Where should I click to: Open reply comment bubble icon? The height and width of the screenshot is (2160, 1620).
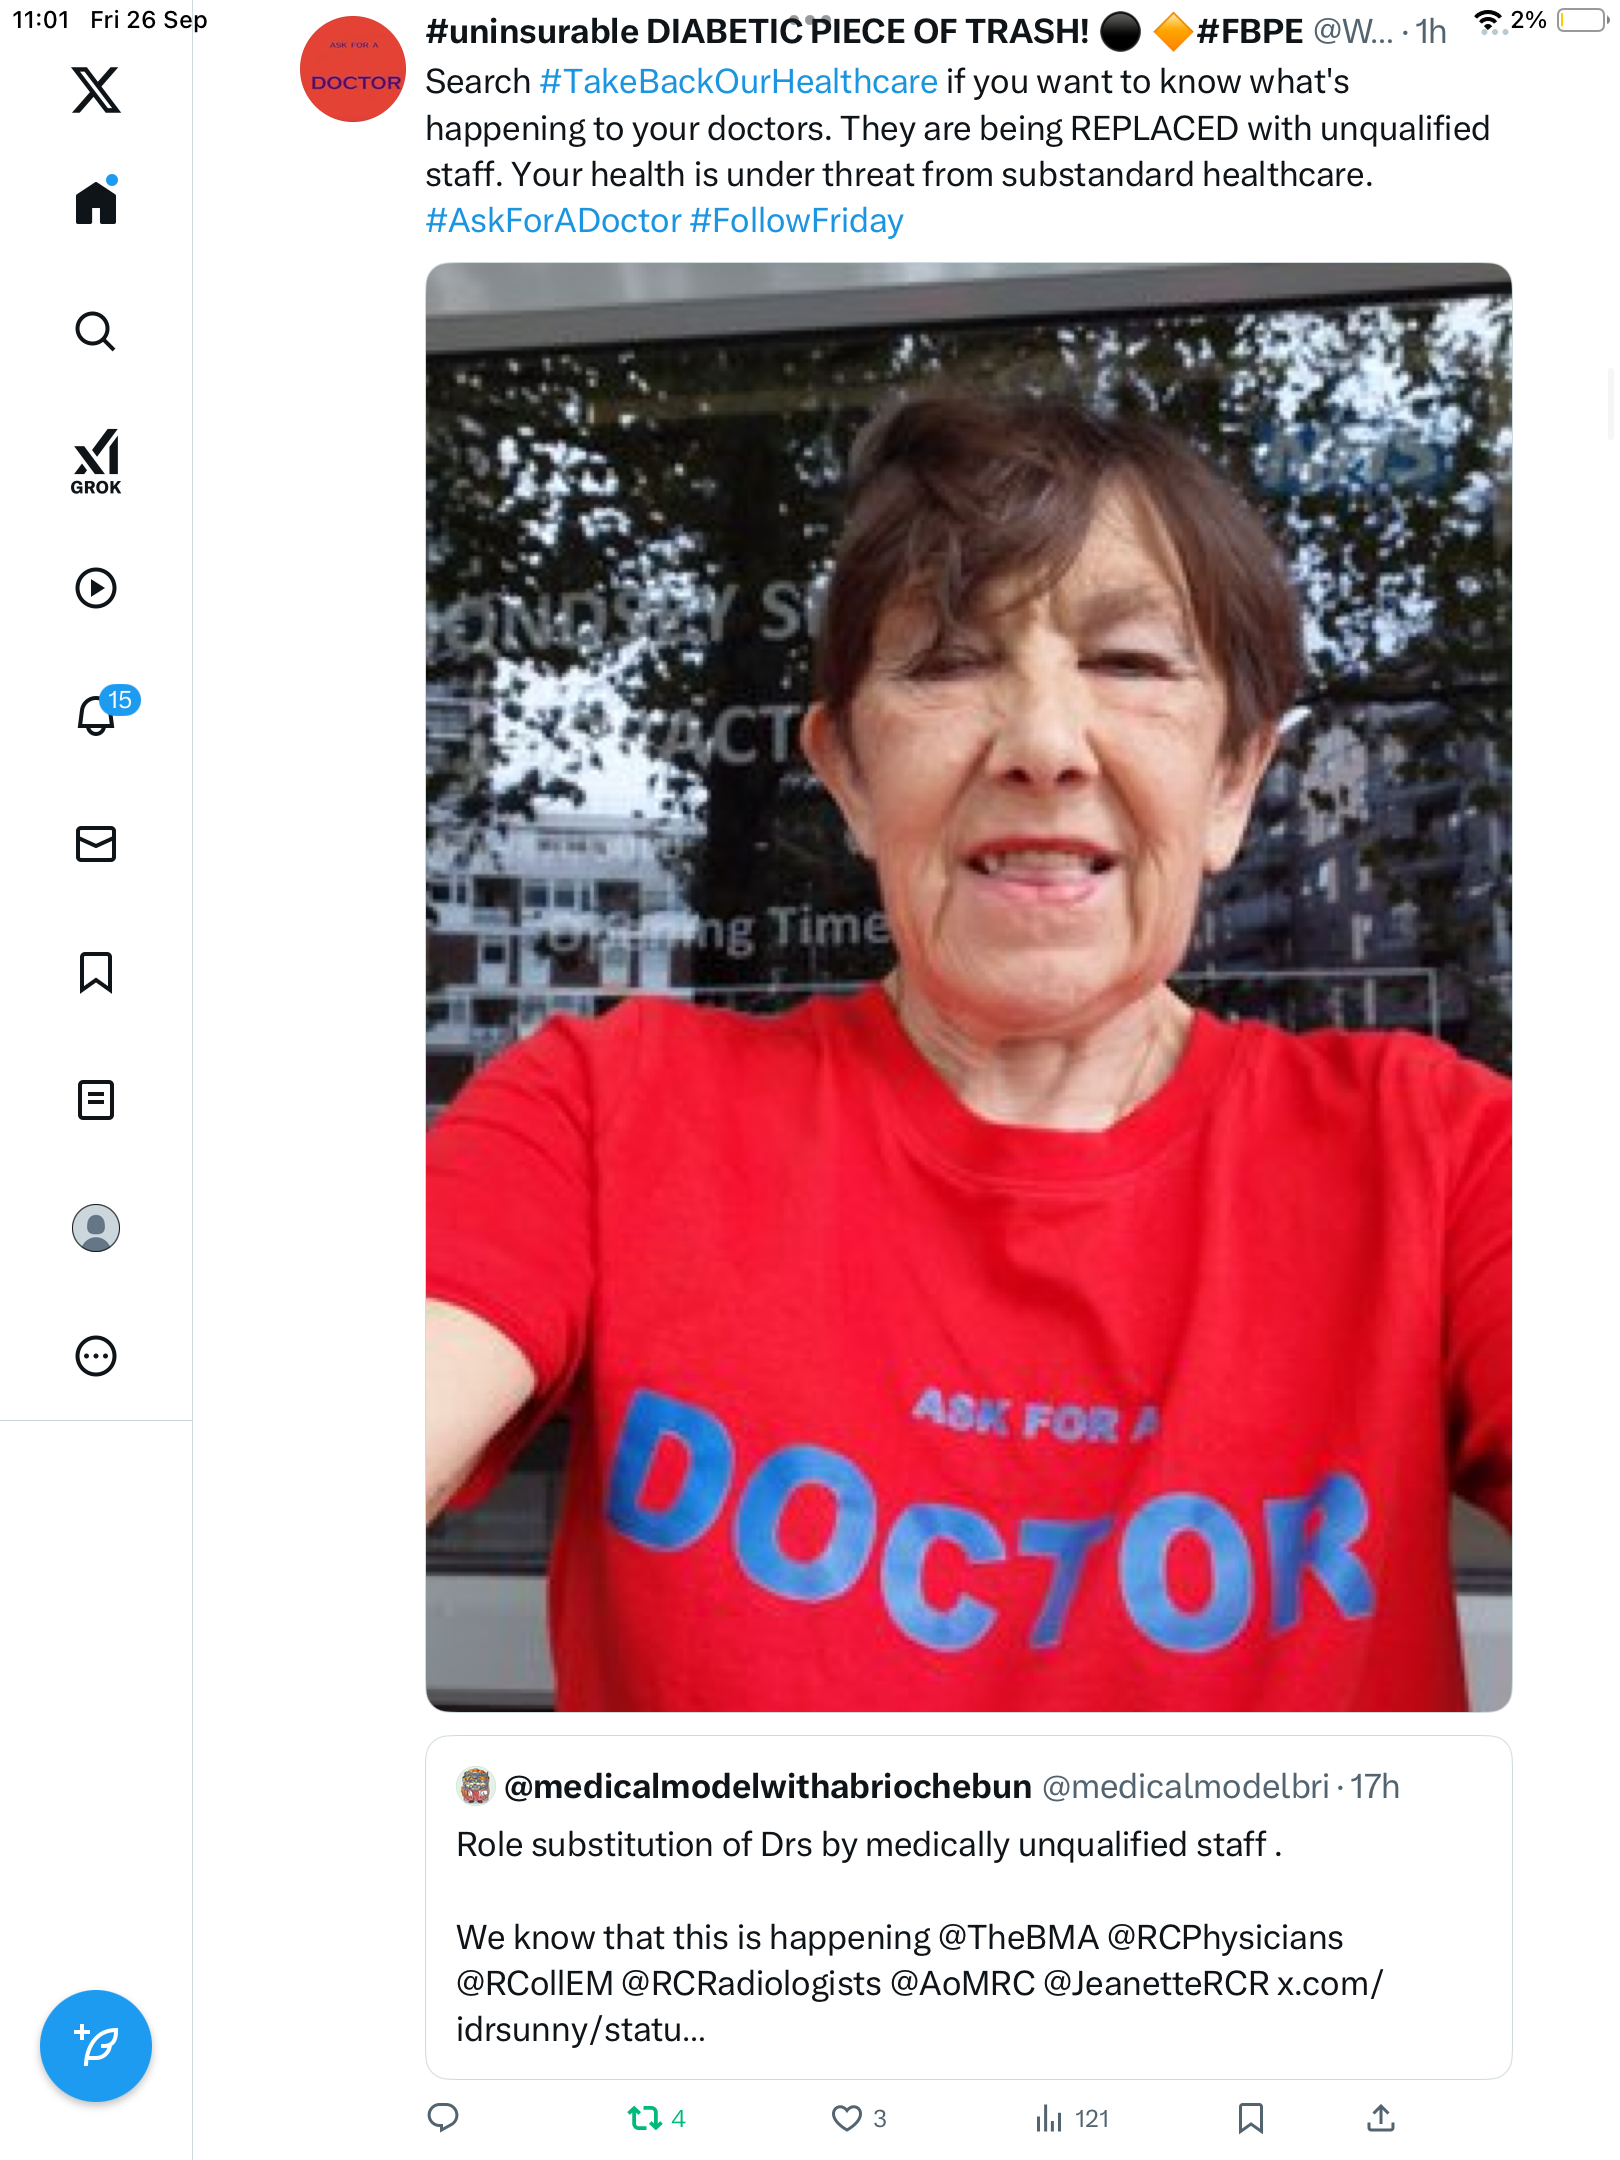(443, 2117)
